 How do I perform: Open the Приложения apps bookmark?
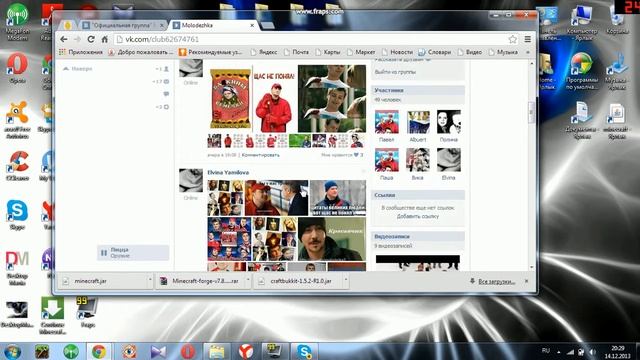click(81, 52)
